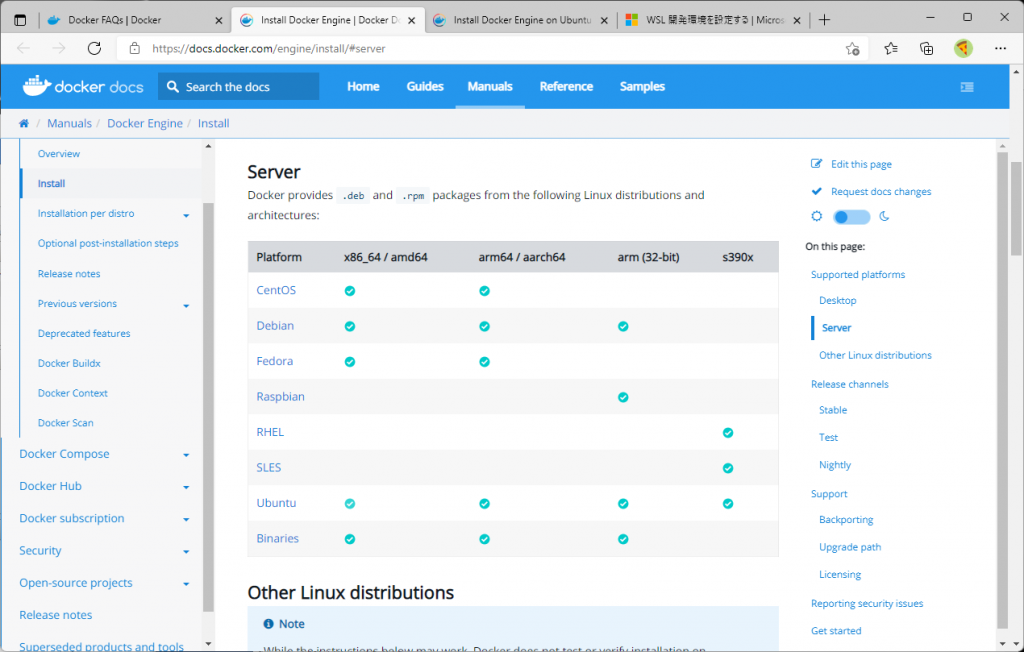The width and height of the screenshot is (1024, 652).
Task: Jump to Other Linux distributions section
Action: pyautogui.click(x=875, y=355)
